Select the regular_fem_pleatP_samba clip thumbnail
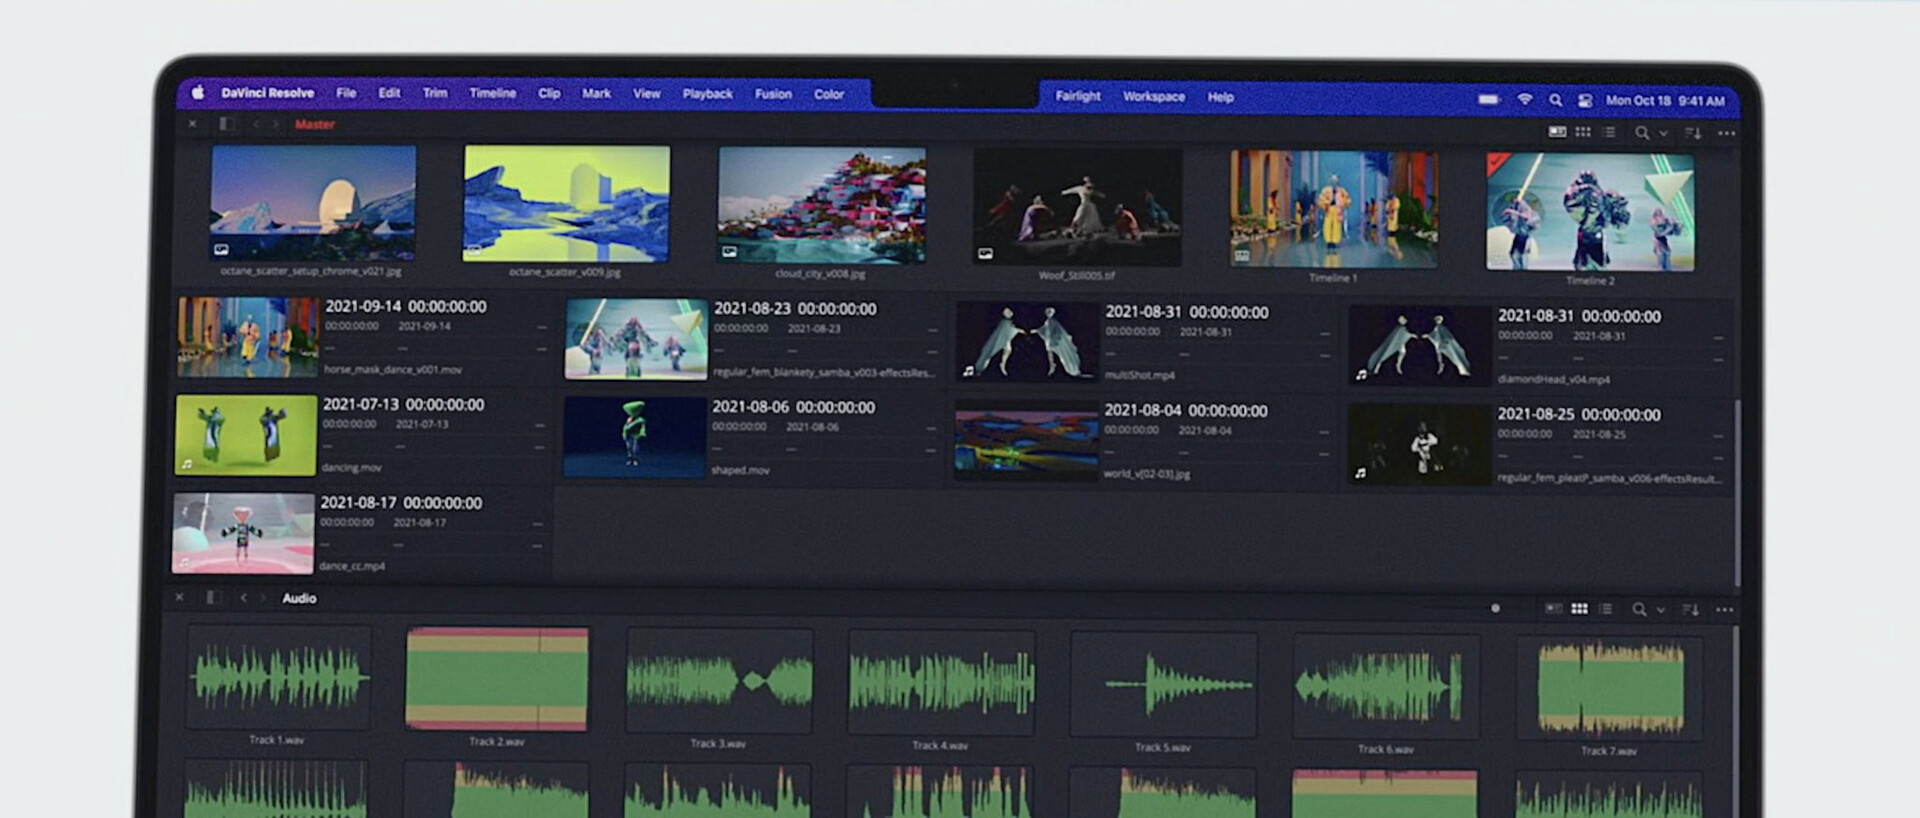Image resolution: width=1920 pixels, height=818 pixels. (x=1419, y=444)
